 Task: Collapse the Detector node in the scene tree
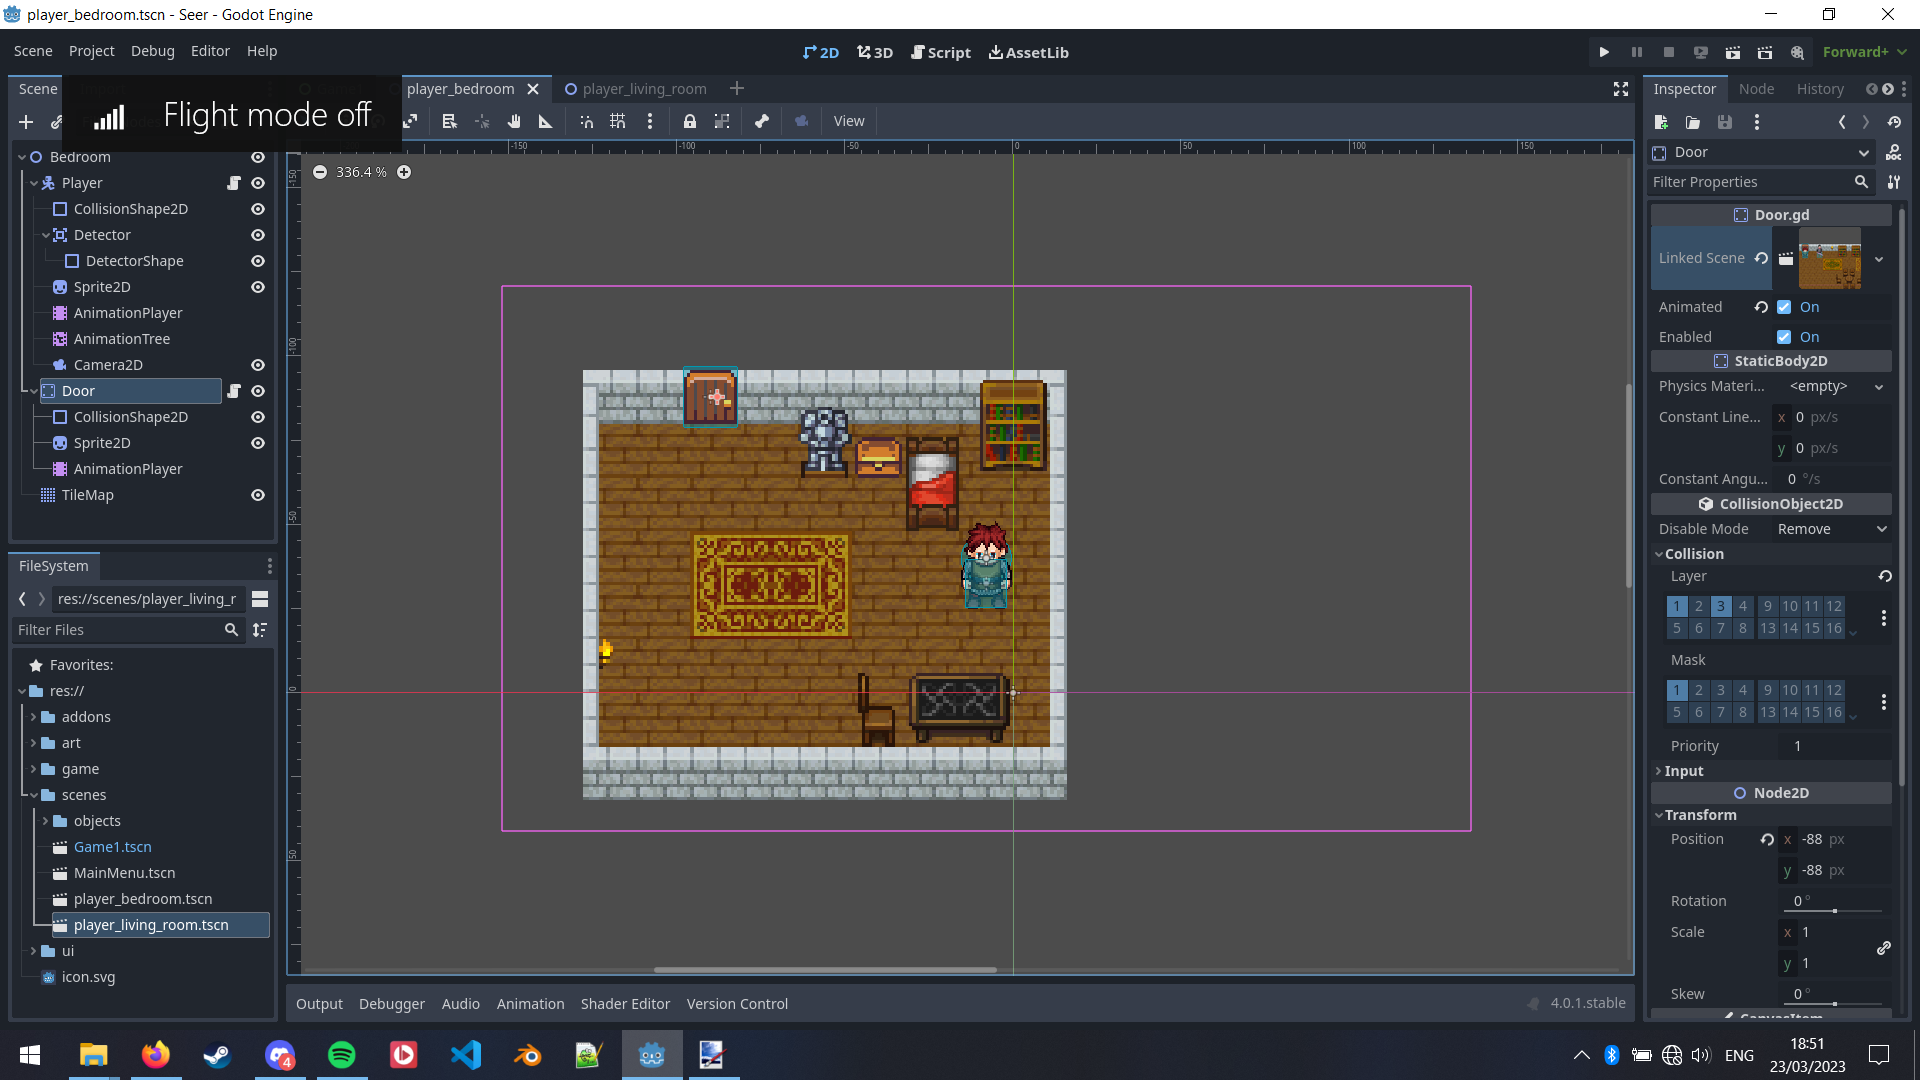(46, 235)
